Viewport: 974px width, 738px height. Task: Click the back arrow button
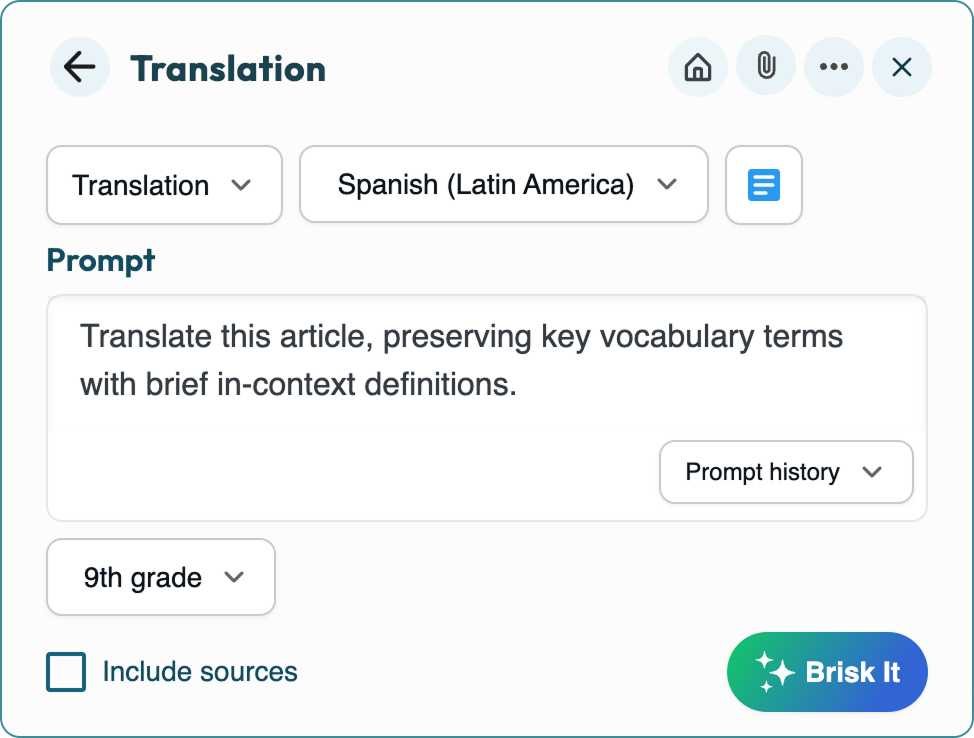[79, 68]
